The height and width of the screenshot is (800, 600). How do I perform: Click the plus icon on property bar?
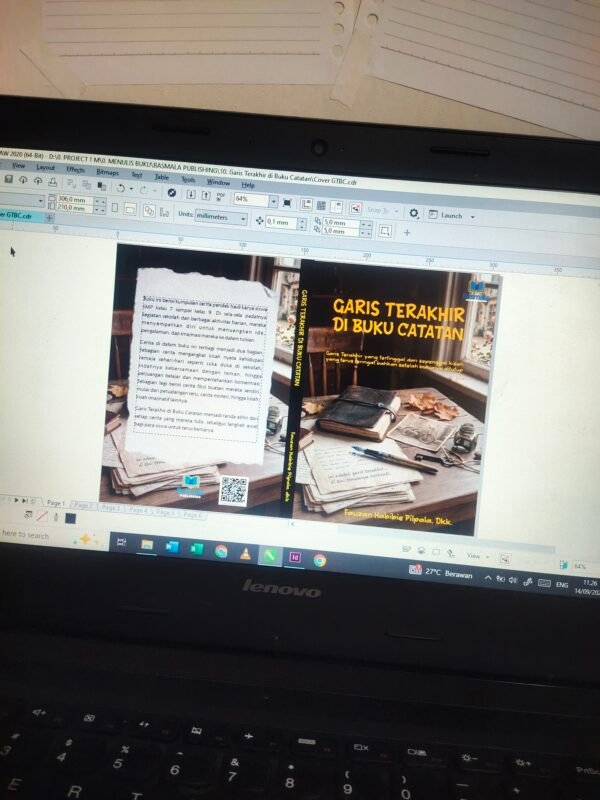(x=407, y=233)
